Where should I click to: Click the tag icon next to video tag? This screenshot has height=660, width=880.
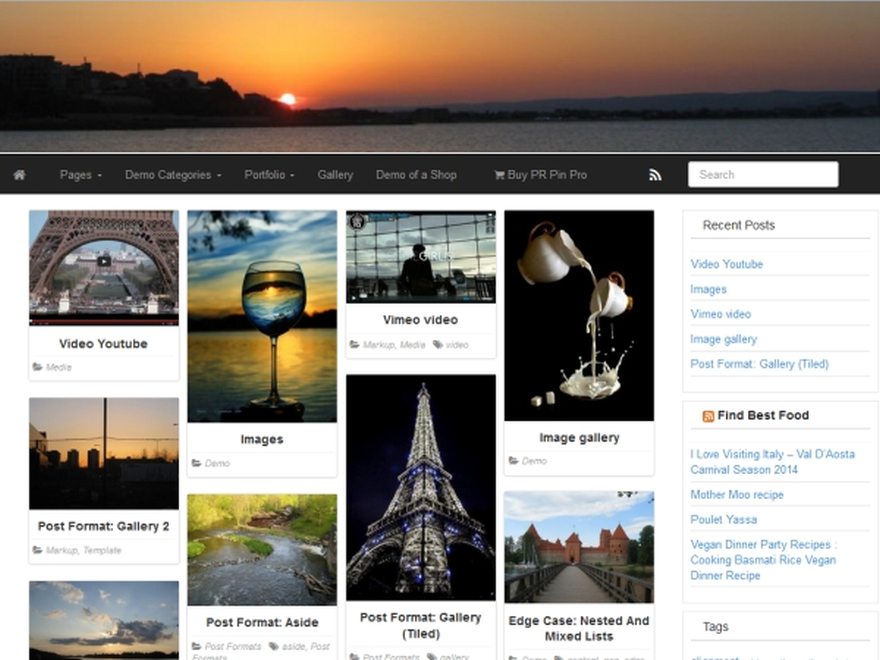[438, 345]
